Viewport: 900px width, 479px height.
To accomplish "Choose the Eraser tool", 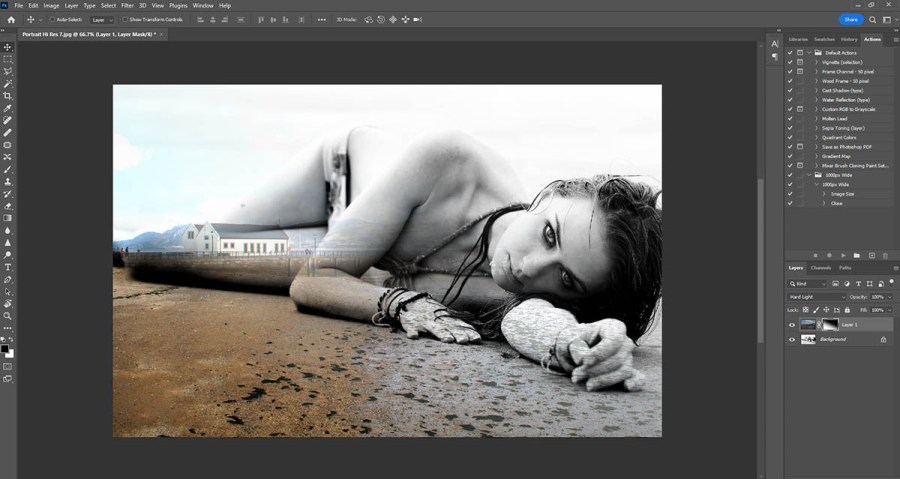I will point(8,205).
